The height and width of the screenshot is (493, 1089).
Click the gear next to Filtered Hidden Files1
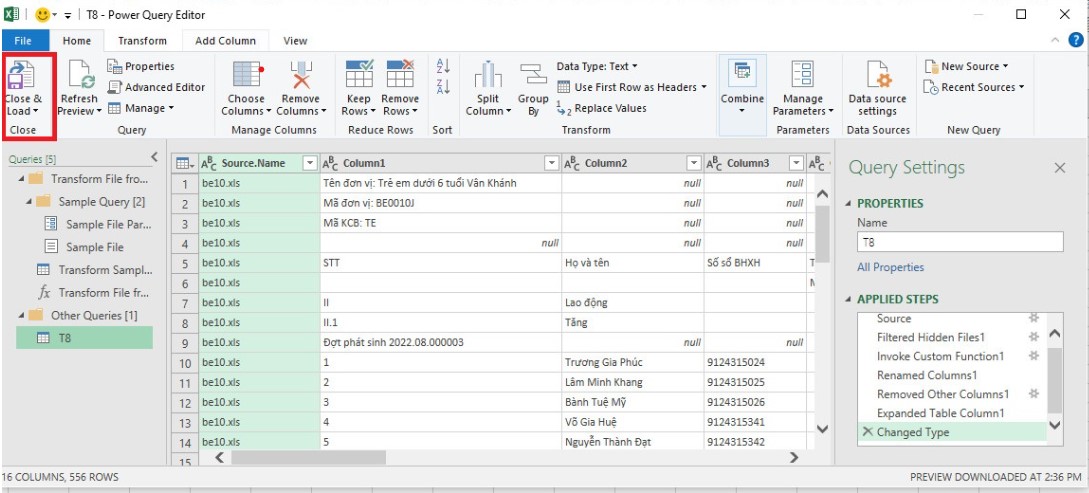click(1033, 337)
